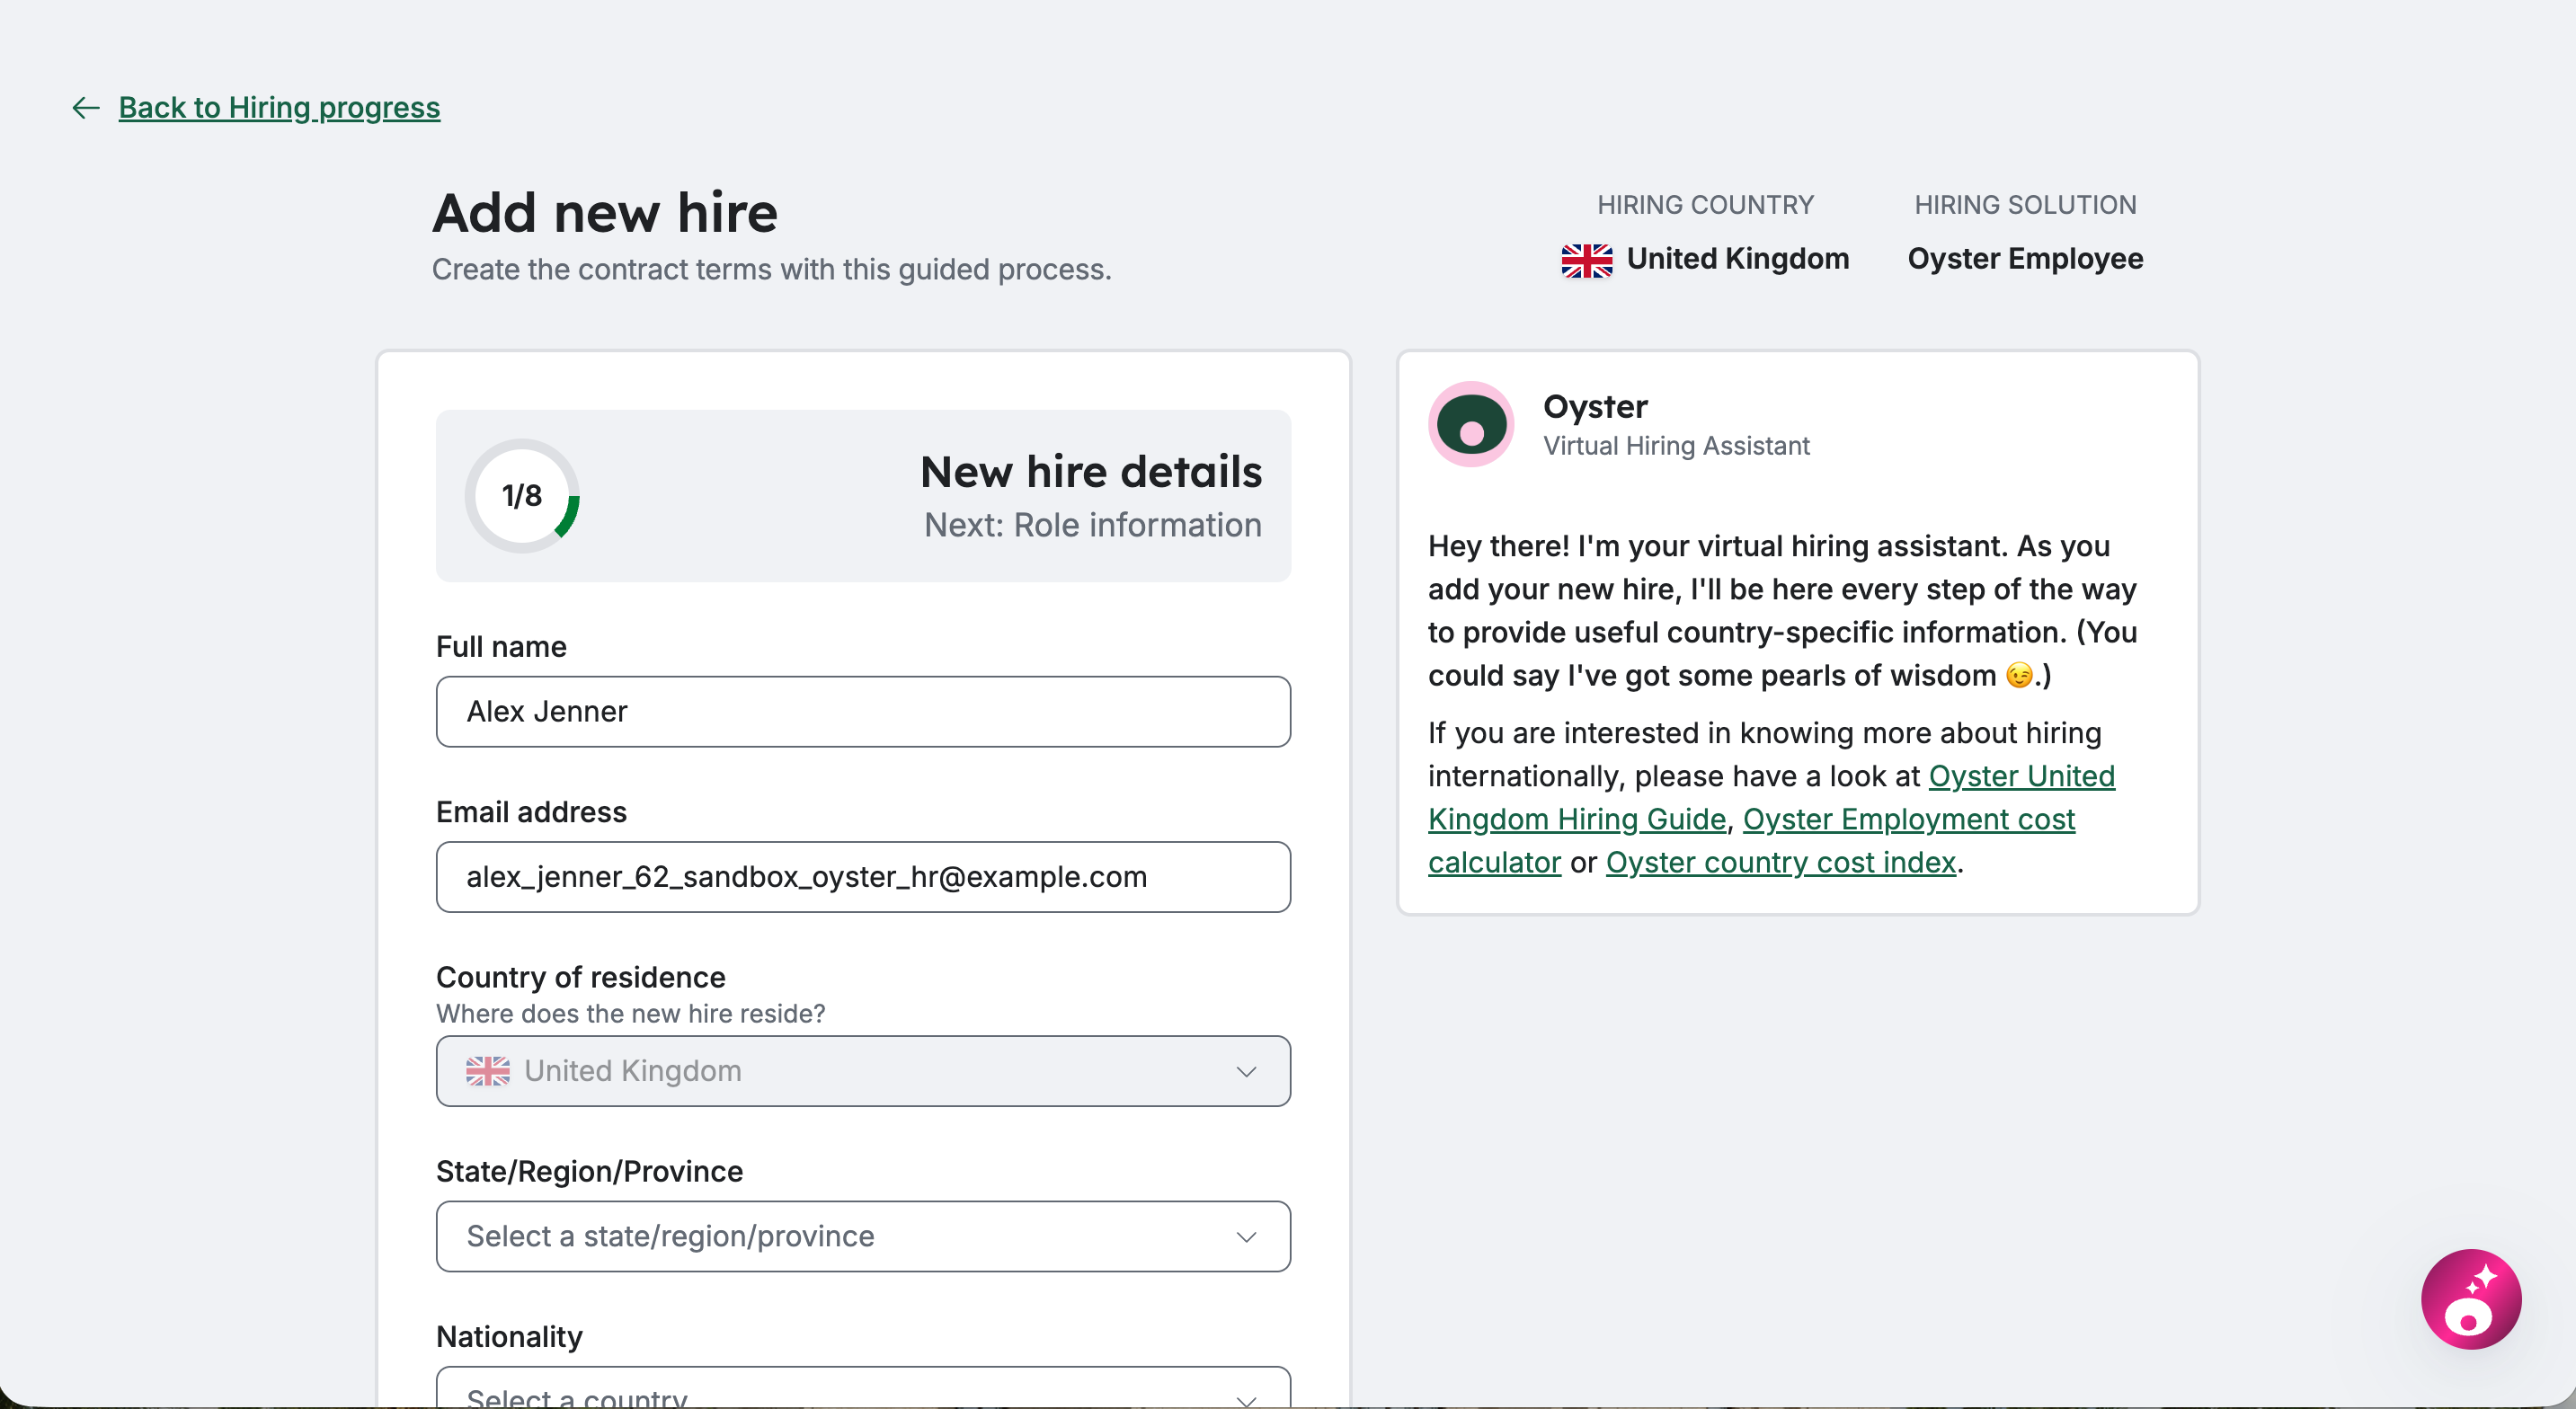Click 'New hire details' step title

pyautogui.click(x=1091, y=471)
